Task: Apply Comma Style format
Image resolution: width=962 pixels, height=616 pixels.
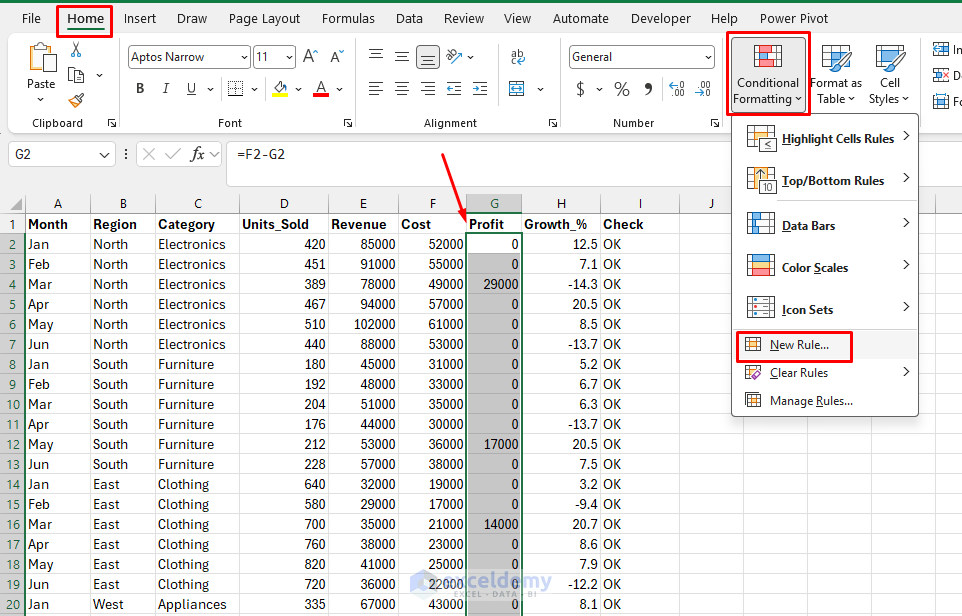Action: pyautogui.click(x=648, y=89)
